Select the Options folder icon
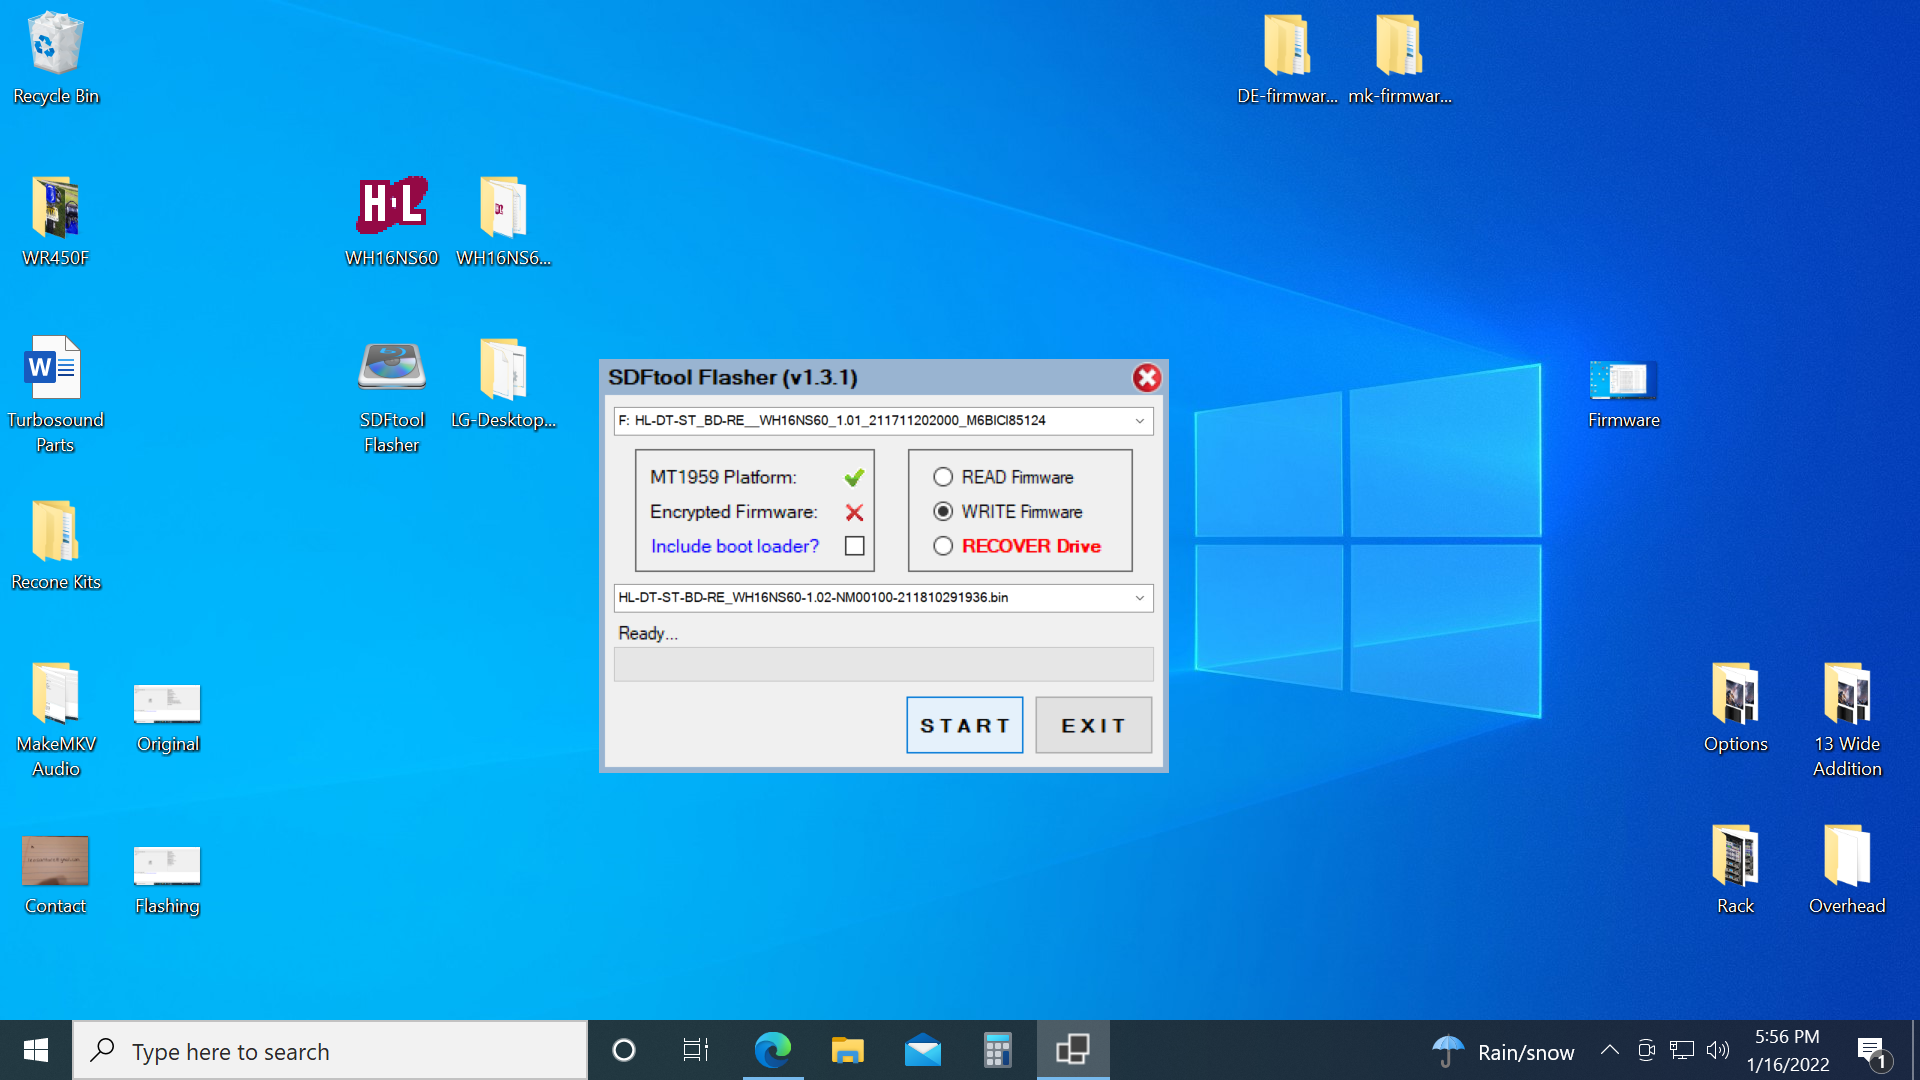Viewport: 1920px width, 1080px height. [x=1735, y=707]
